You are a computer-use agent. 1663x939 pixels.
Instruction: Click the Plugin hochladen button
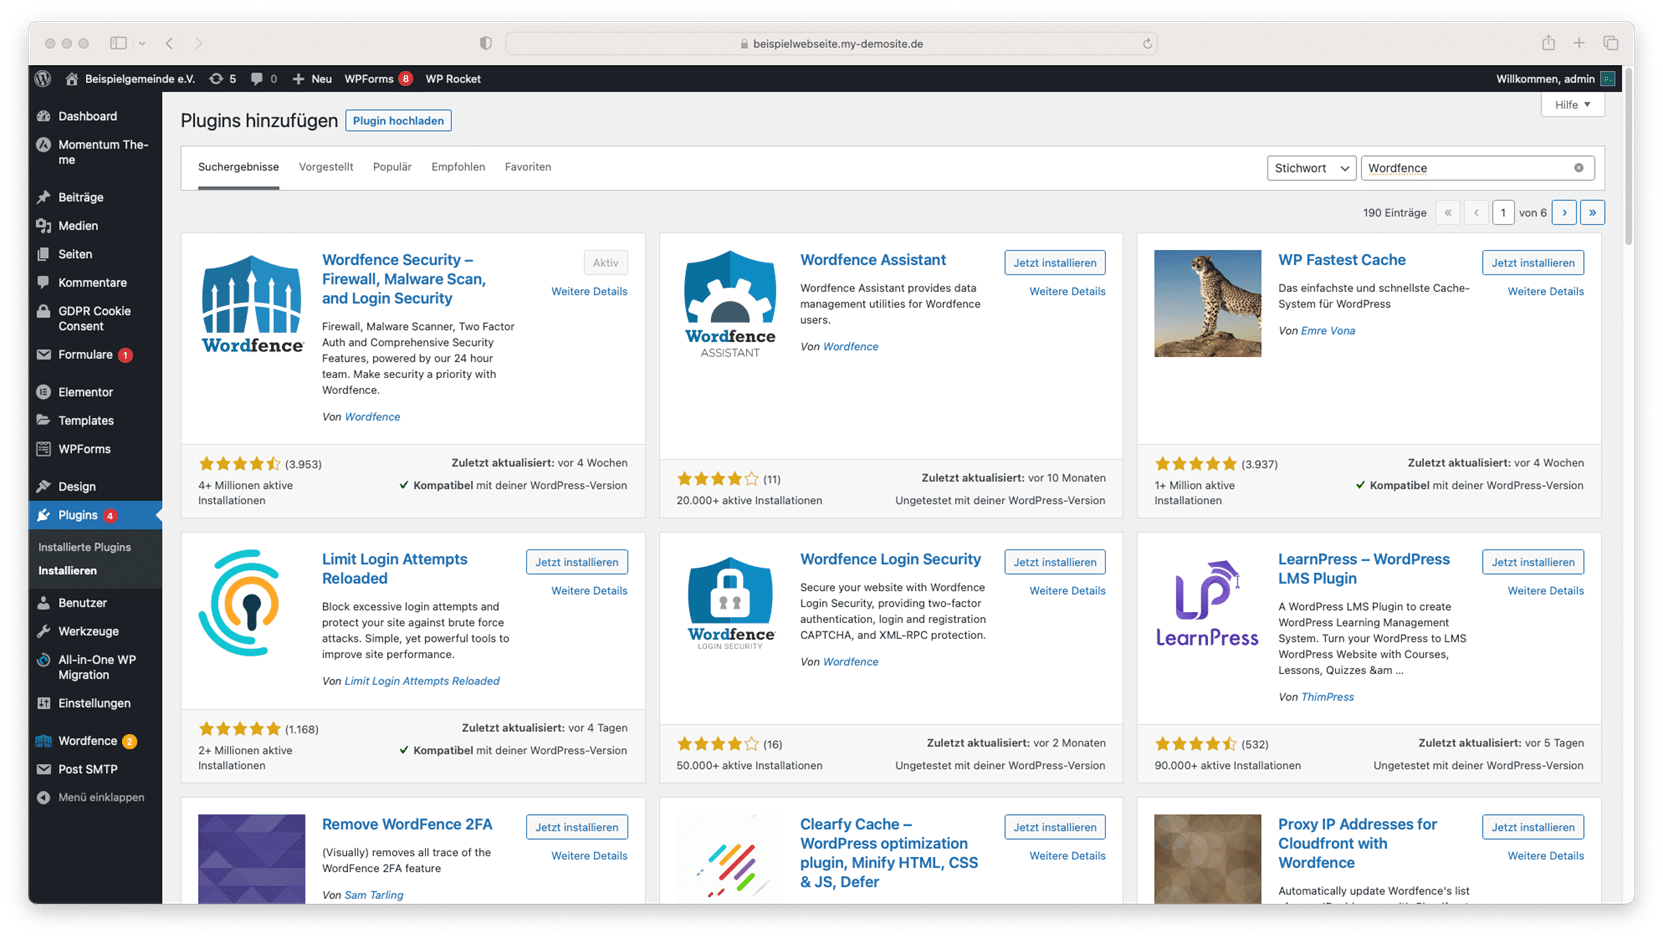point(398,121)
